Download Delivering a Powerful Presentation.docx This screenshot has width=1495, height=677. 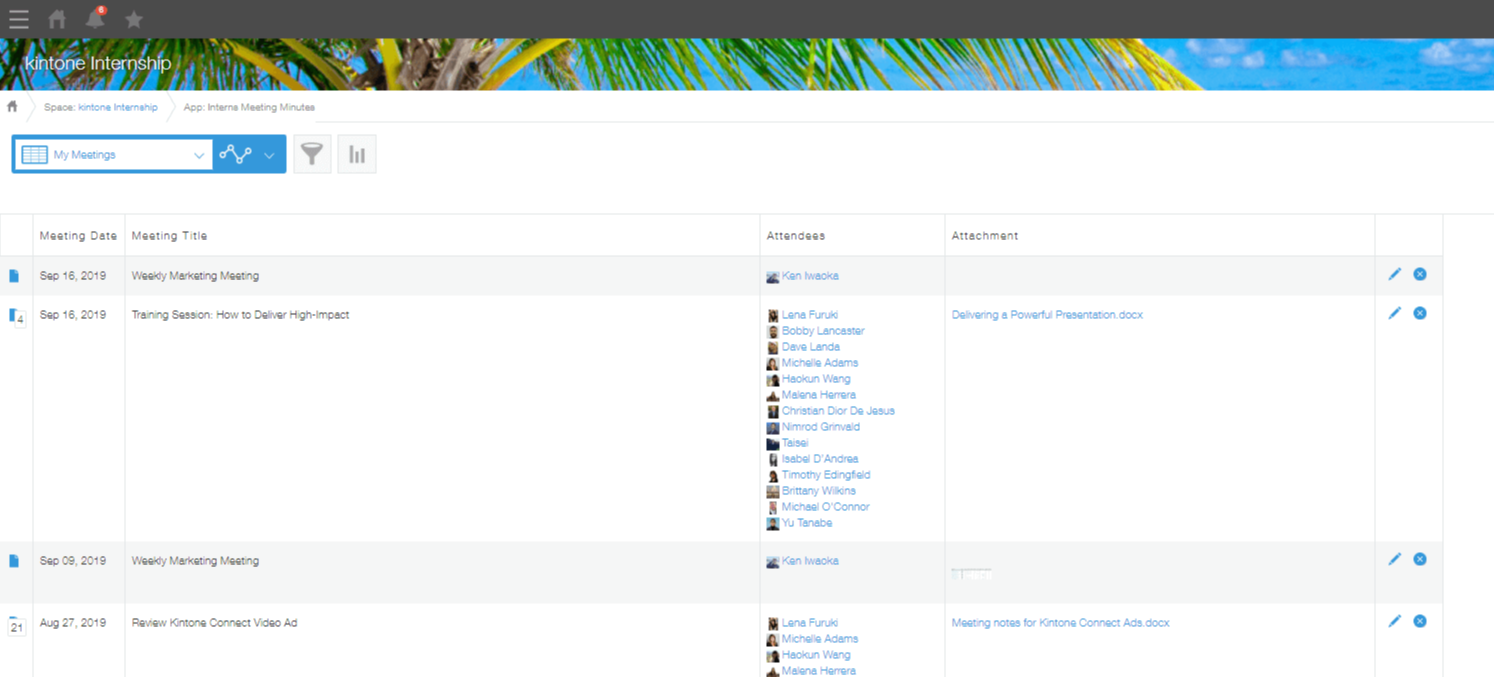pyautogui.click(x=1047, y=315)
